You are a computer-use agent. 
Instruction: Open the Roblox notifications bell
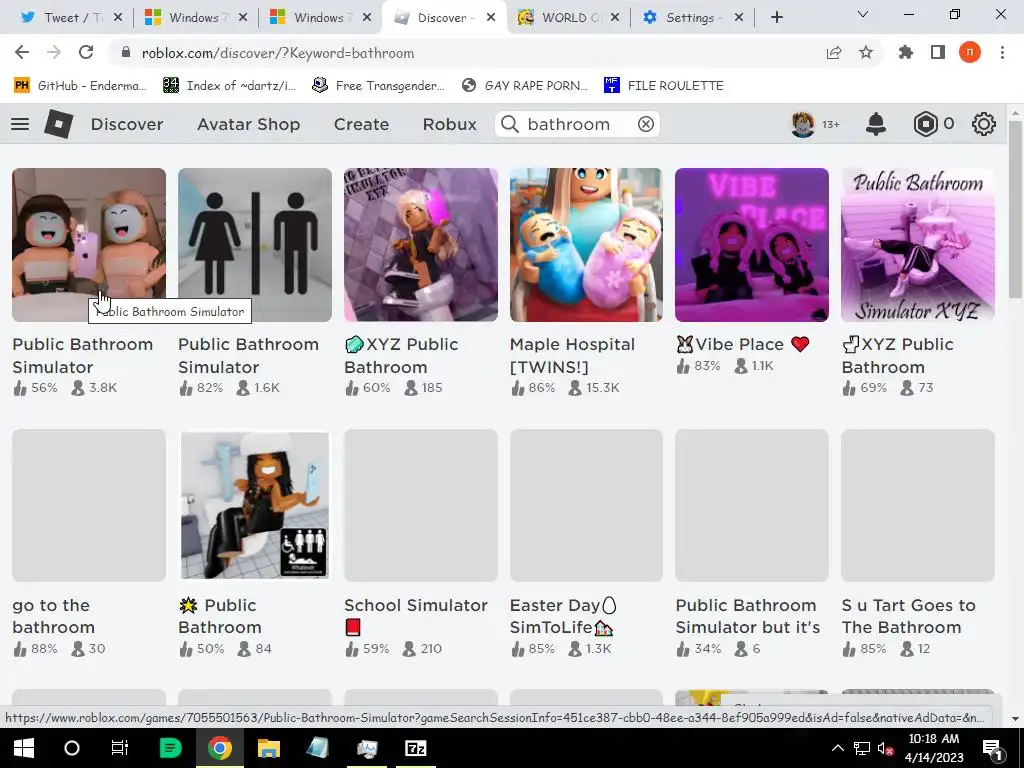click(x=875, y=124)
